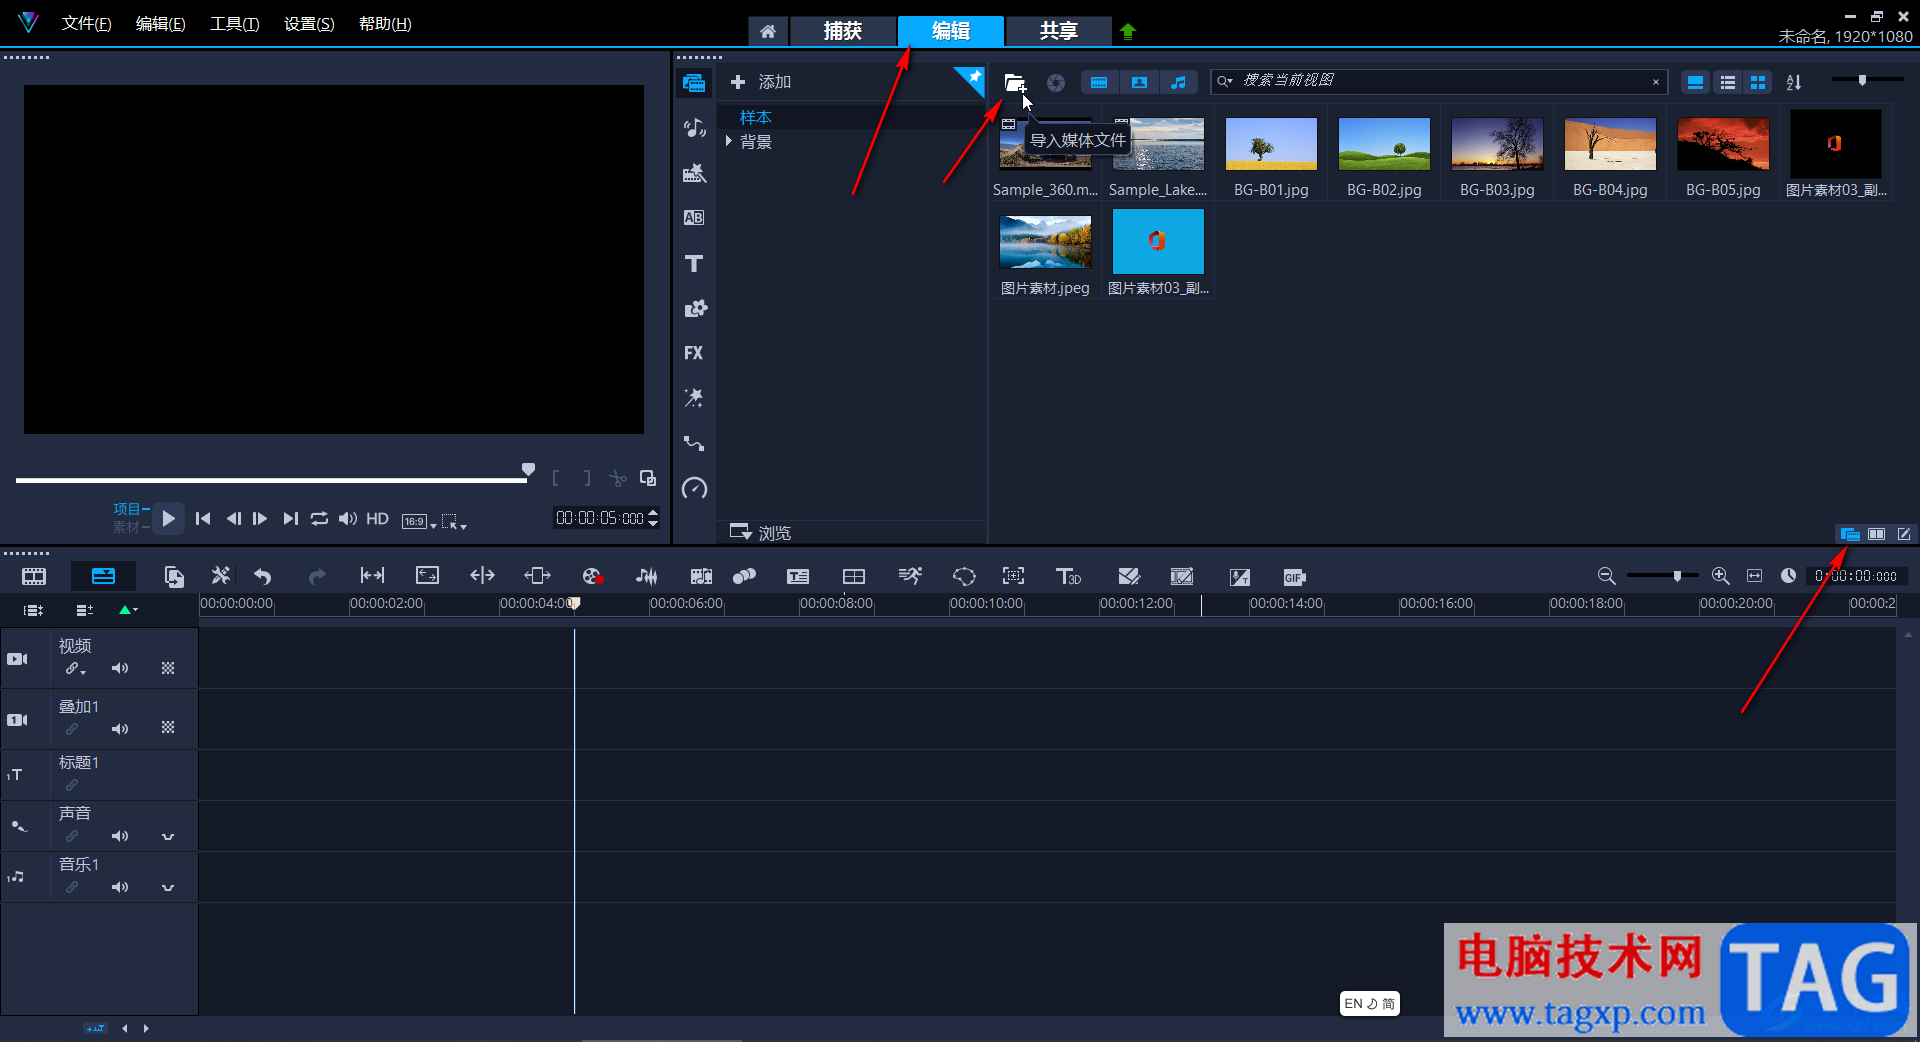Open the Title (T) library panel
This screenshot has height=1042, width=1920.
pyautogui.click(x=694, y=263)
